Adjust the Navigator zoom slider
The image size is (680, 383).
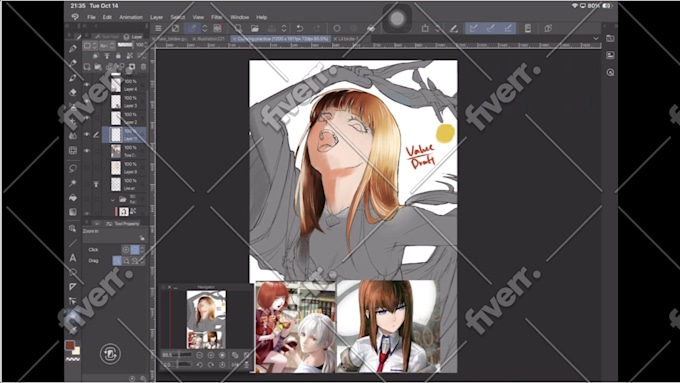pyautogui.click(x=181, y=355)
